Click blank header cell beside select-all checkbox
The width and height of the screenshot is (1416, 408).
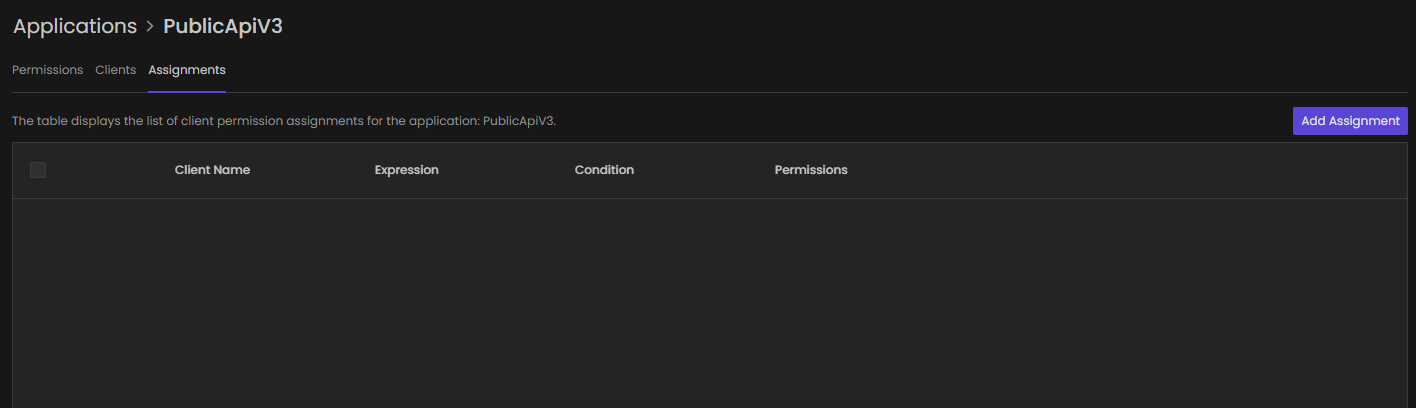point(110,170)
